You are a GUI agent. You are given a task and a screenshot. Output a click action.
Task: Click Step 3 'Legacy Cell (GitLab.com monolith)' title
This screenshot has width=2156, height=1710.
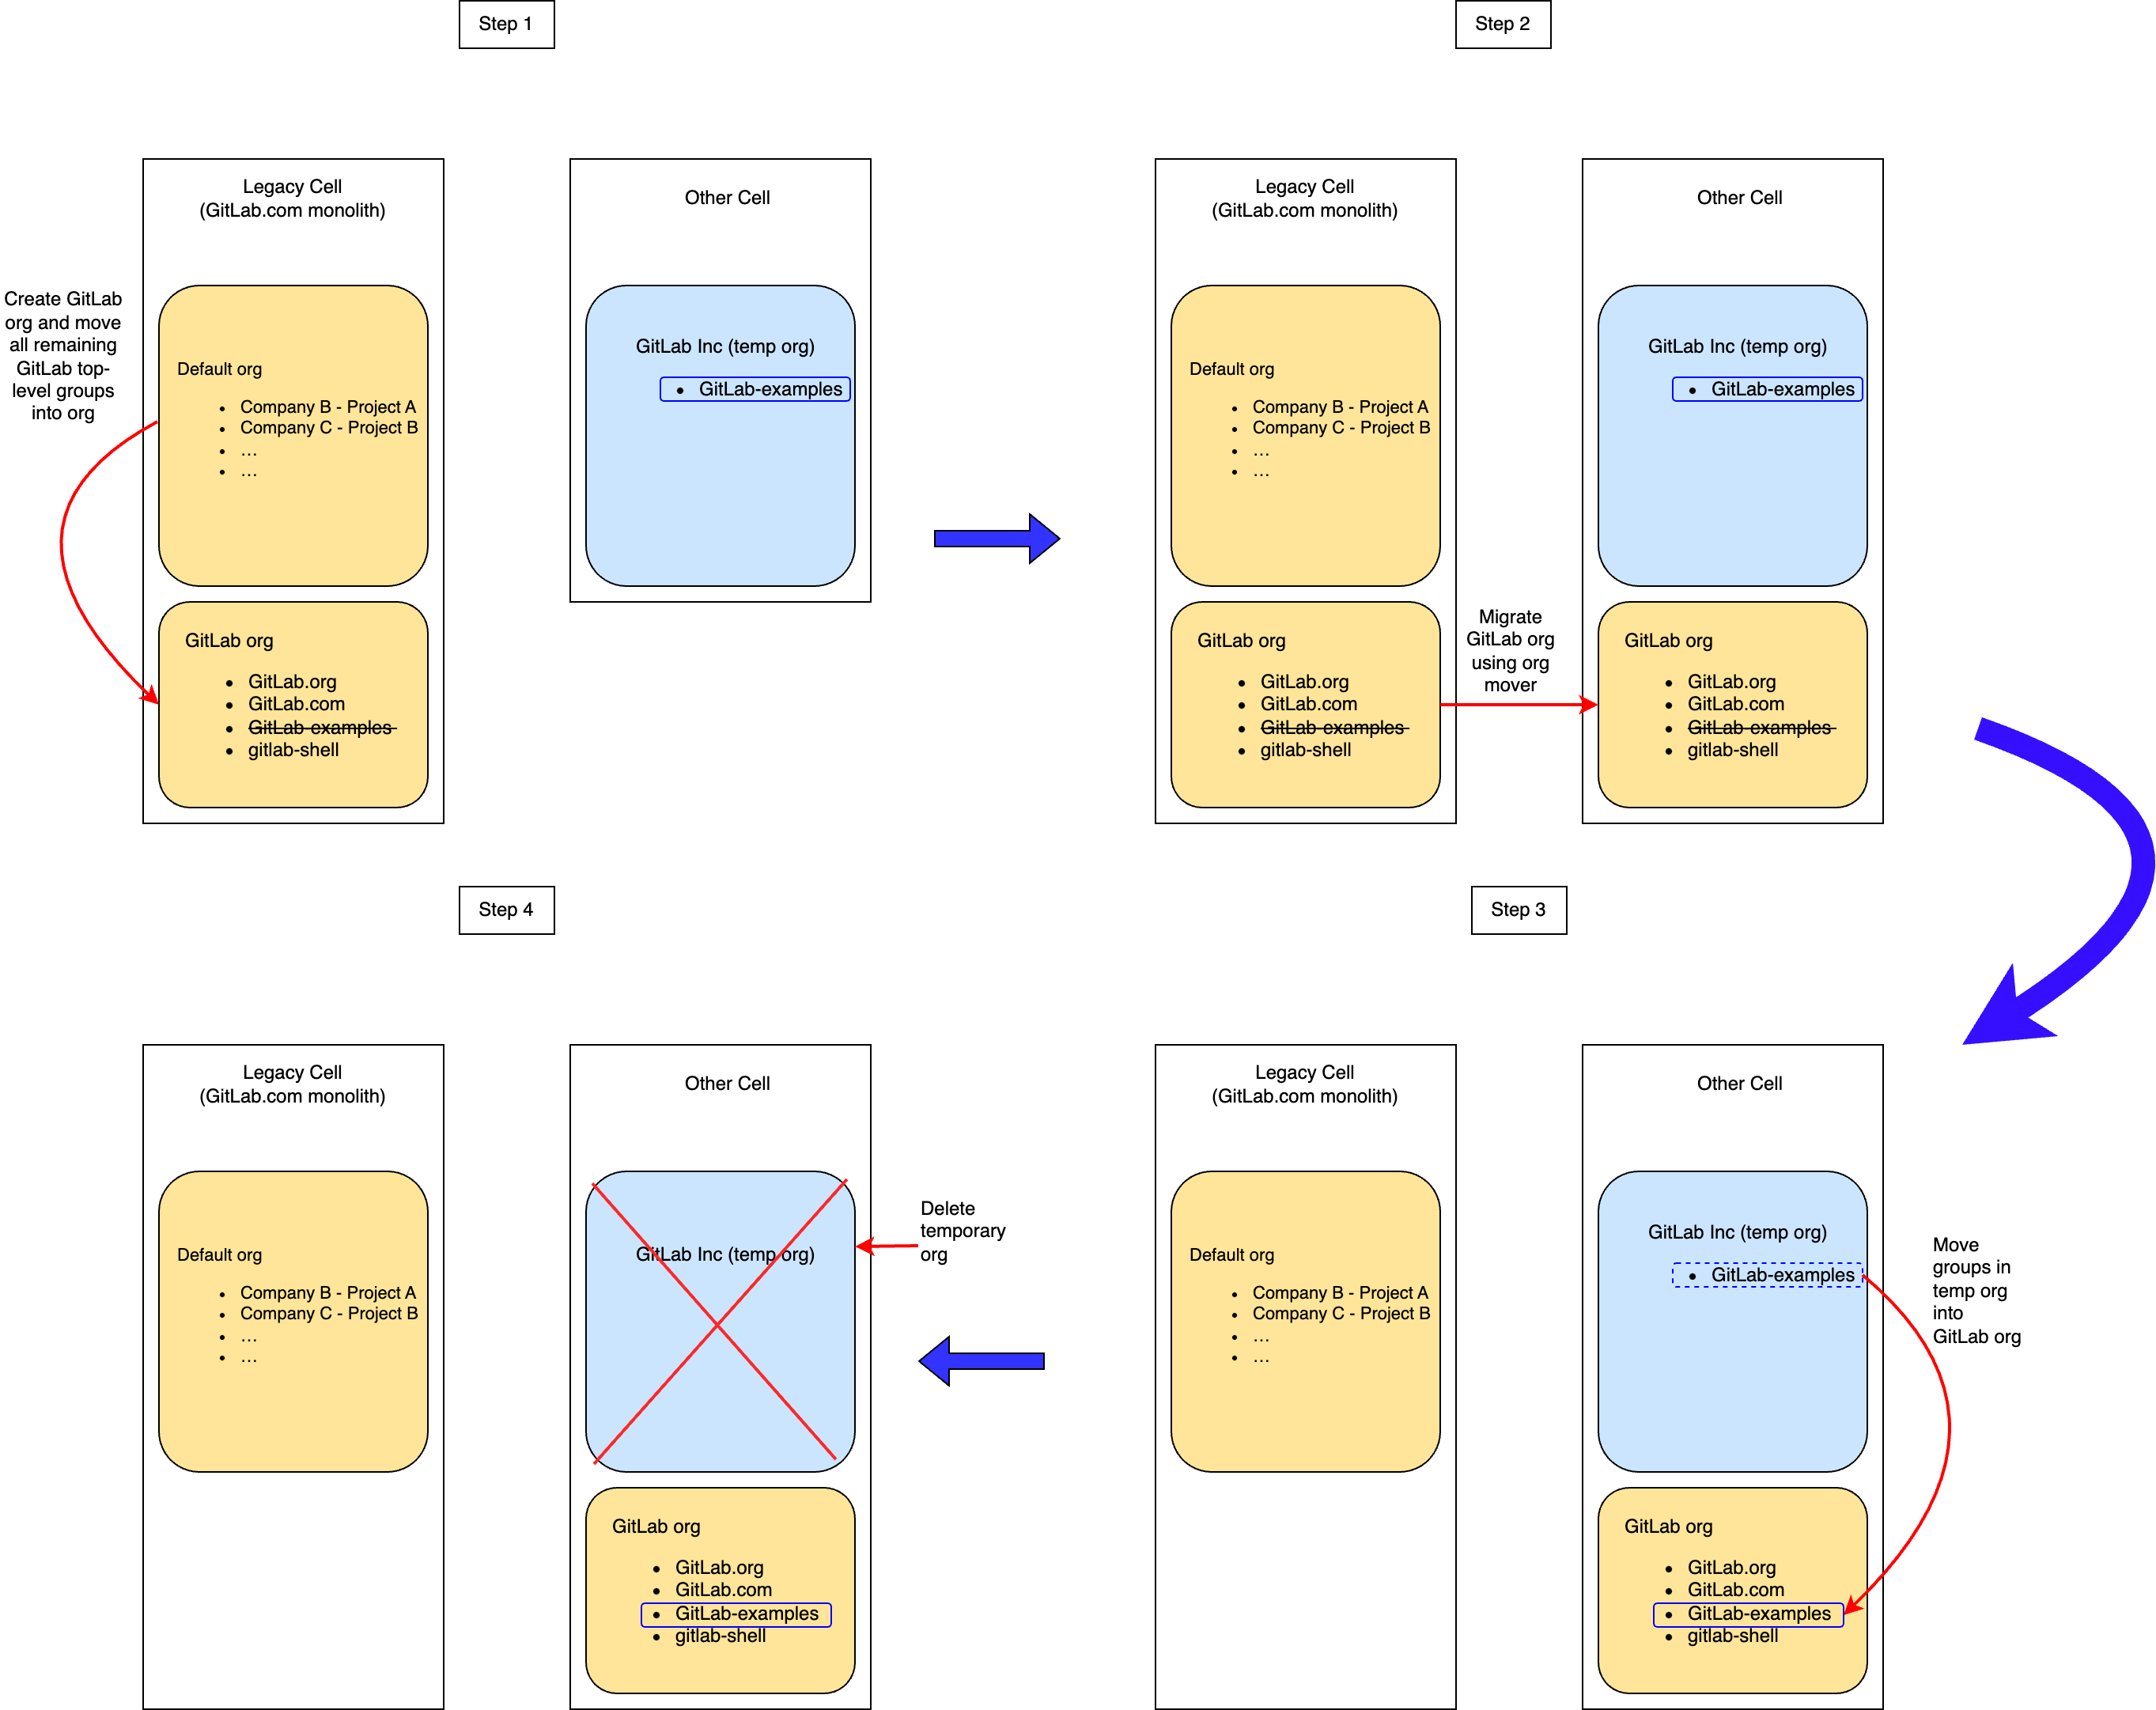(1304, 1084)
